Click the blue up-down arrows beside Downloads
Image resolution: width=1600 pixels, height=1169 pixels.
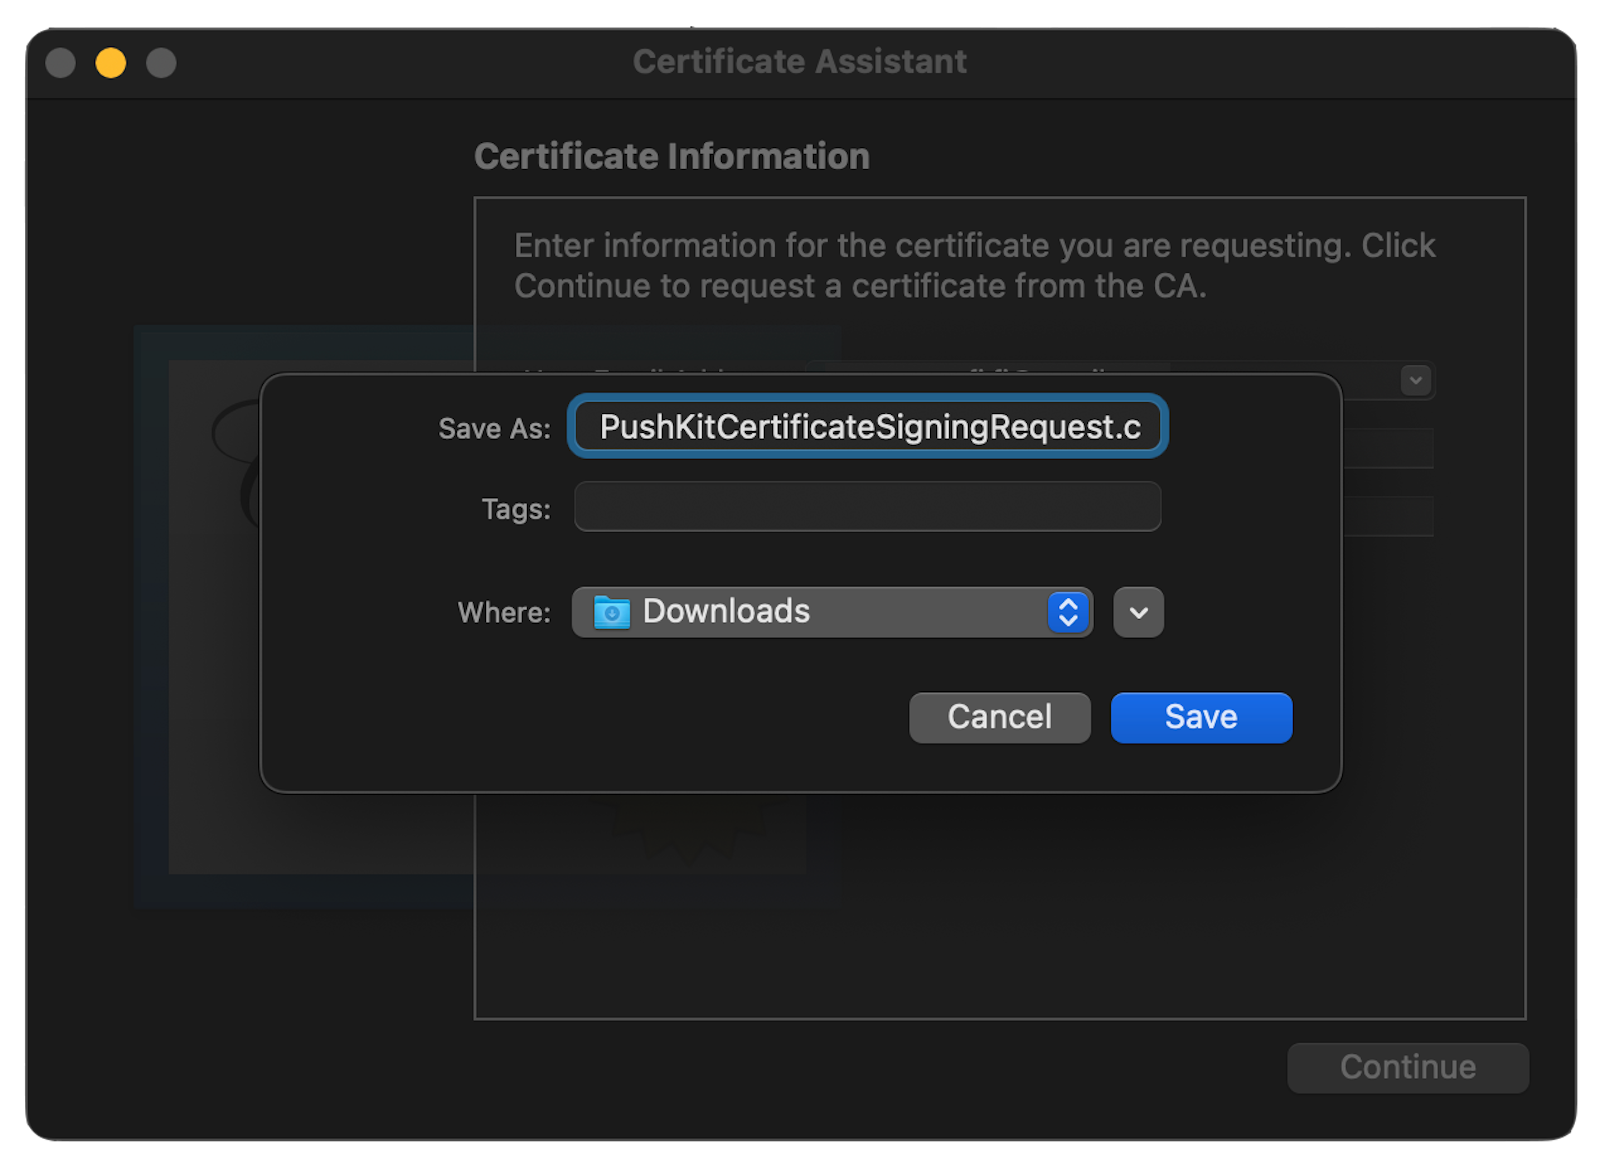point(1068,612)
